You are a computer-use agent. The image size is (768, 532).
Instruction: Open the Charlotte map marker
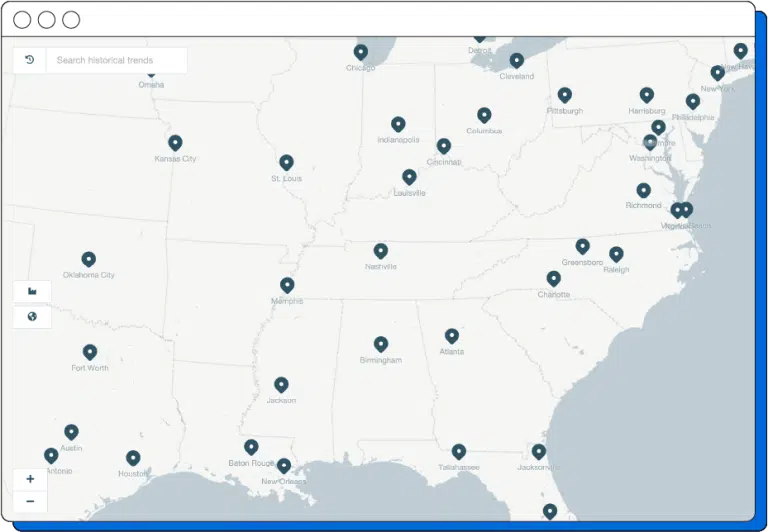click(554, 279)
